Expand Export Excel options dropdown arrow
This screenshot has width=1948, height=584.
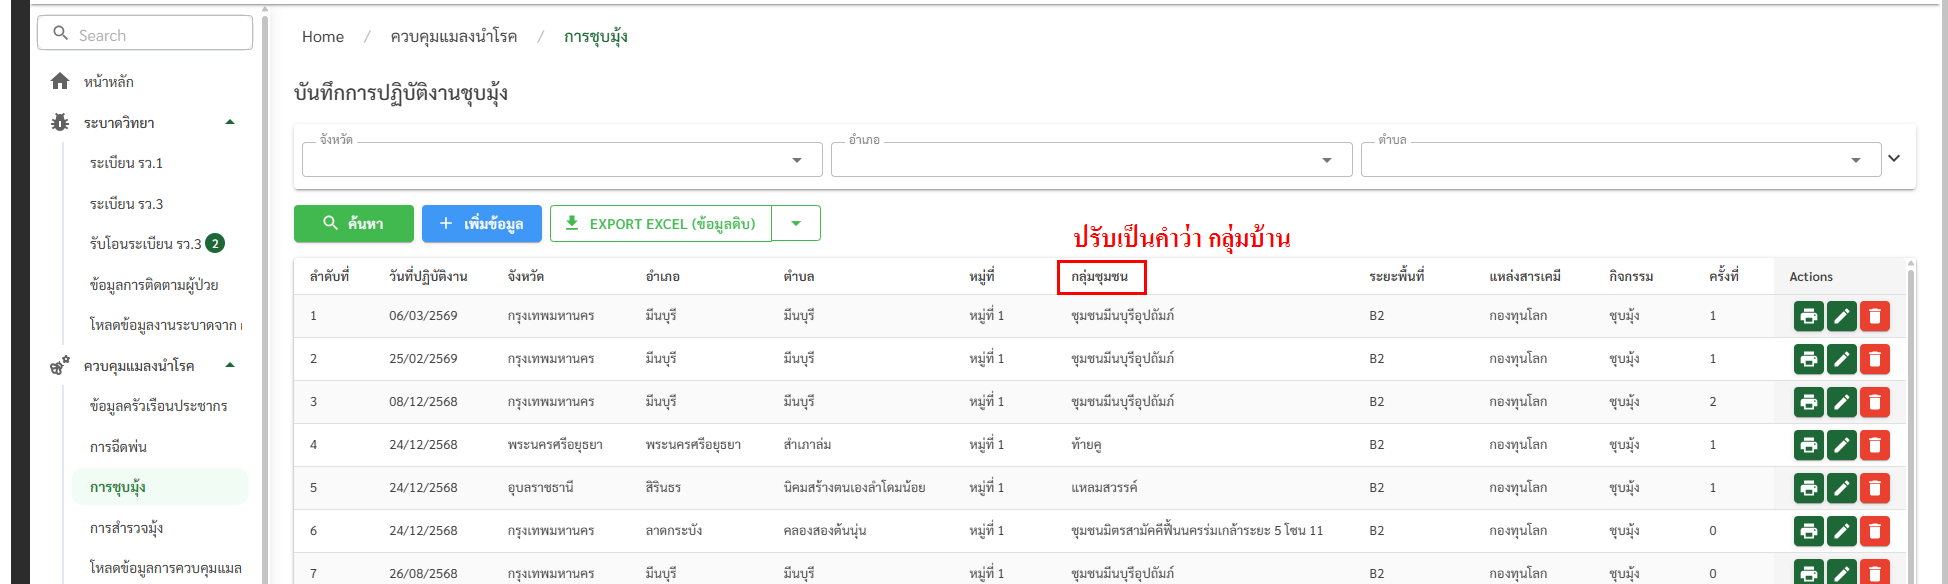click(796, 224)
